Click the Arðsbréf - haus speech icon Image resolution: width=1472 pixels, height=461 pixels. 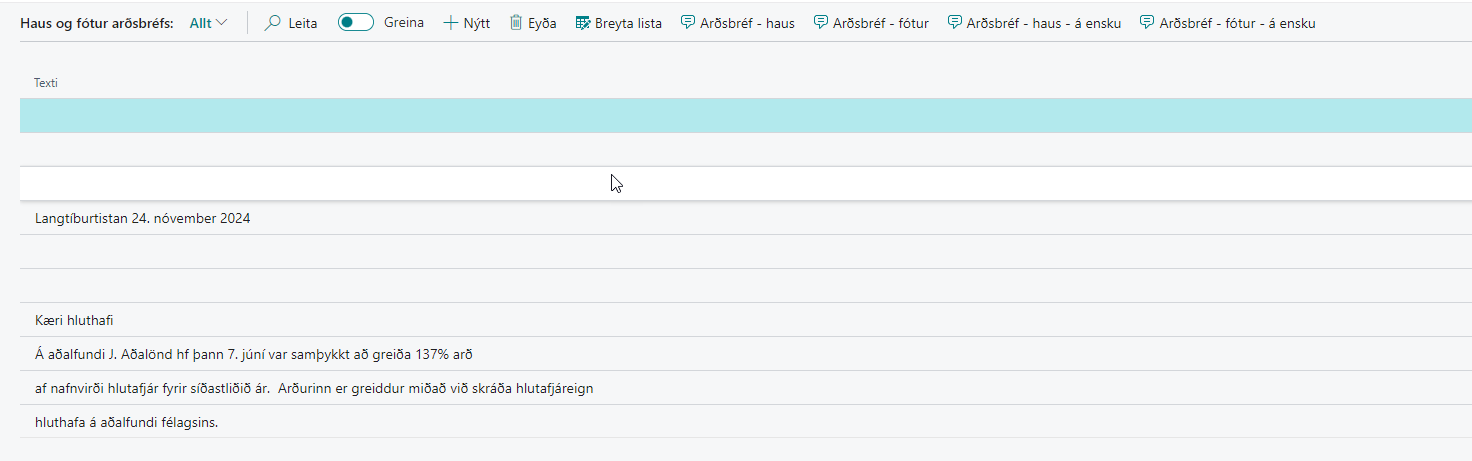coord(688,22)
